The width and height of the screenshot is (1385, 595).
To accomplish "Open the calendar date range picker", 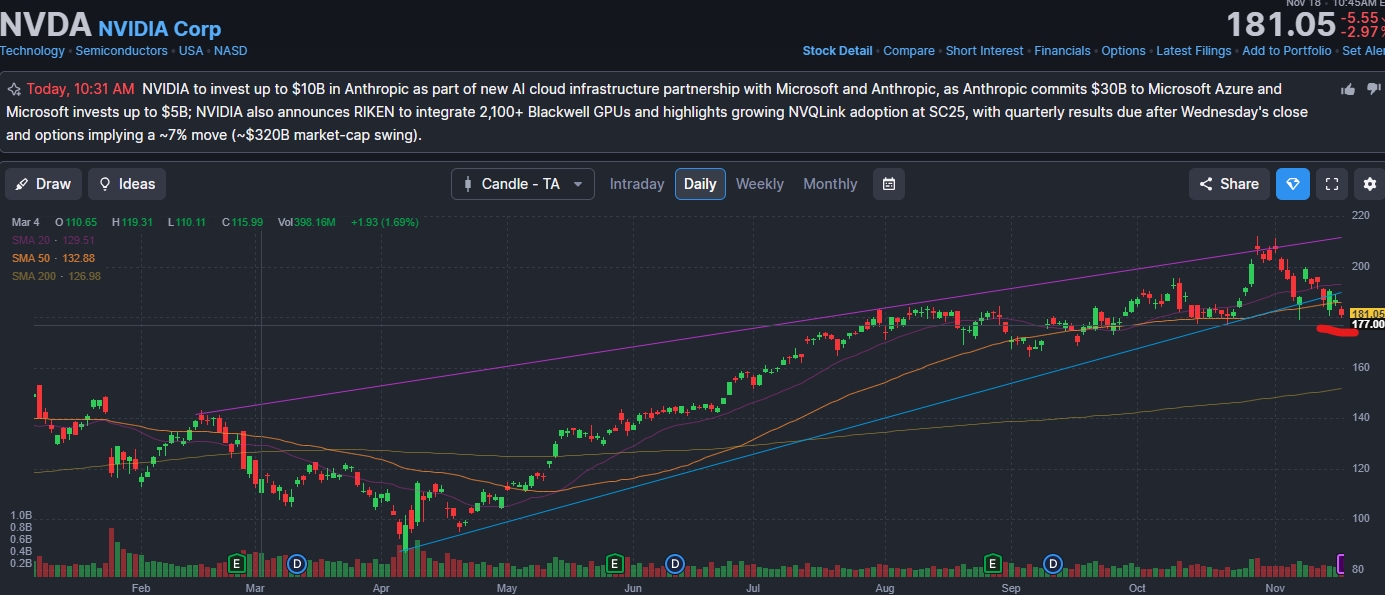I will [x=888, y=184].
